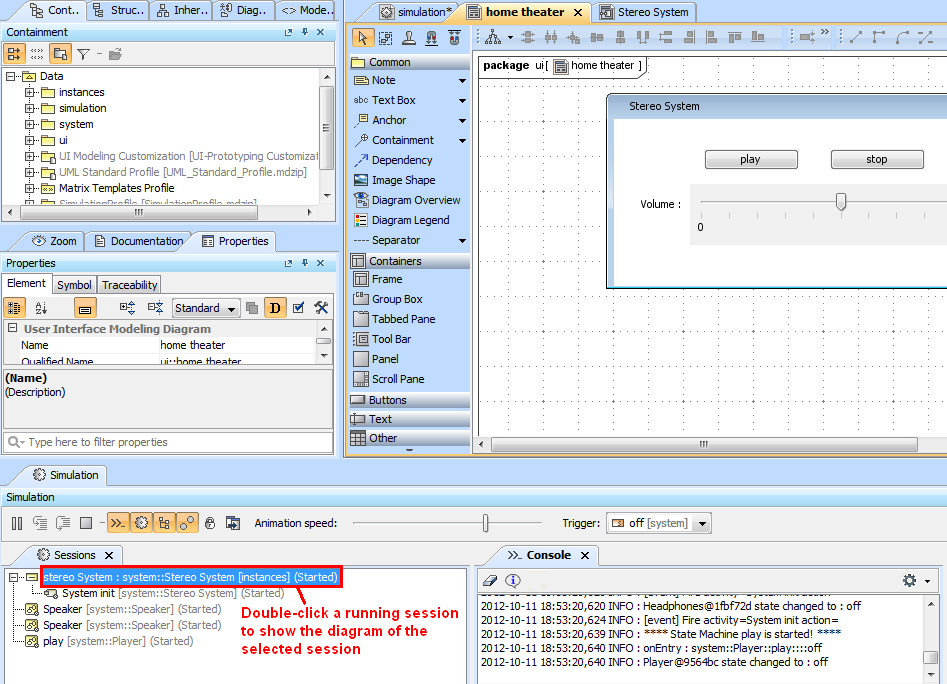Viewport: 947px width, 684px height.
Task: Toggle the properties checkmark button
Action: [298, 308]
